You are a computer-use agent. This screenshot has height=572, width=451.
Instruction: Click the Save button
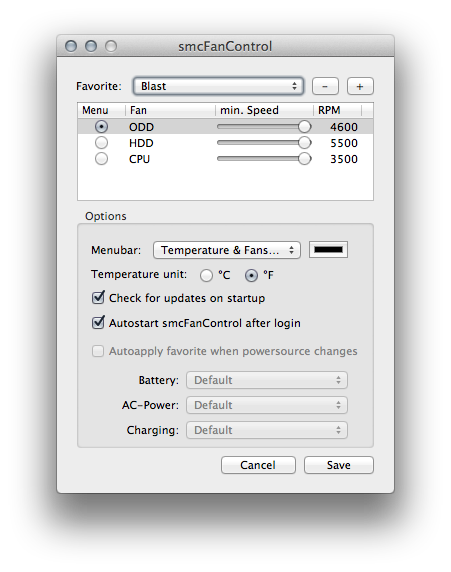339,465
